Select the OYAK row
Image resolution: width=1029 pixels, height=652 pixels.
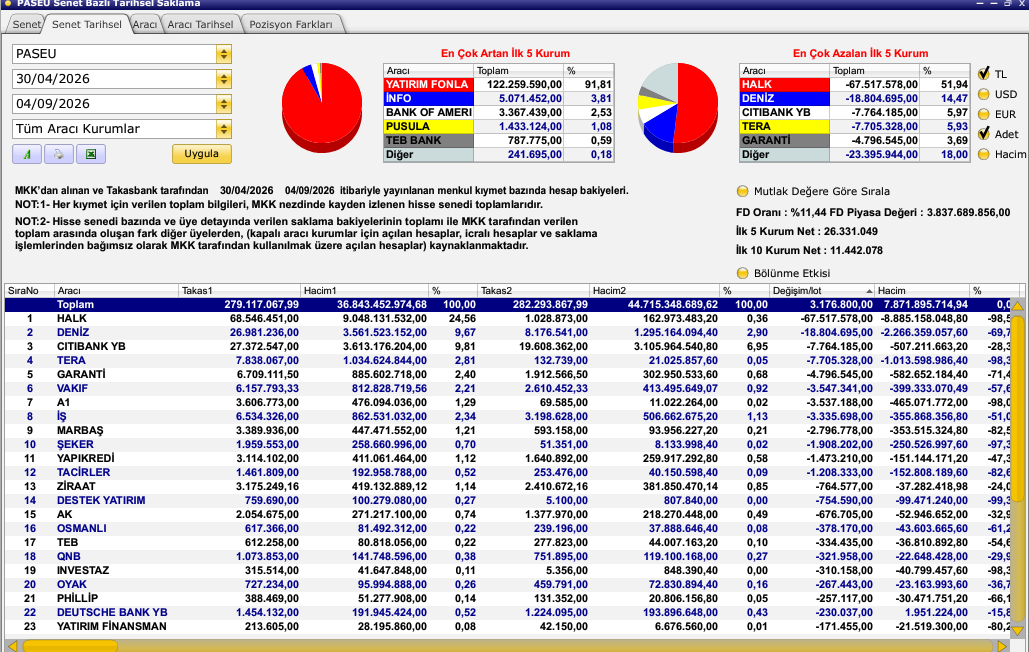tap(509, 584)
